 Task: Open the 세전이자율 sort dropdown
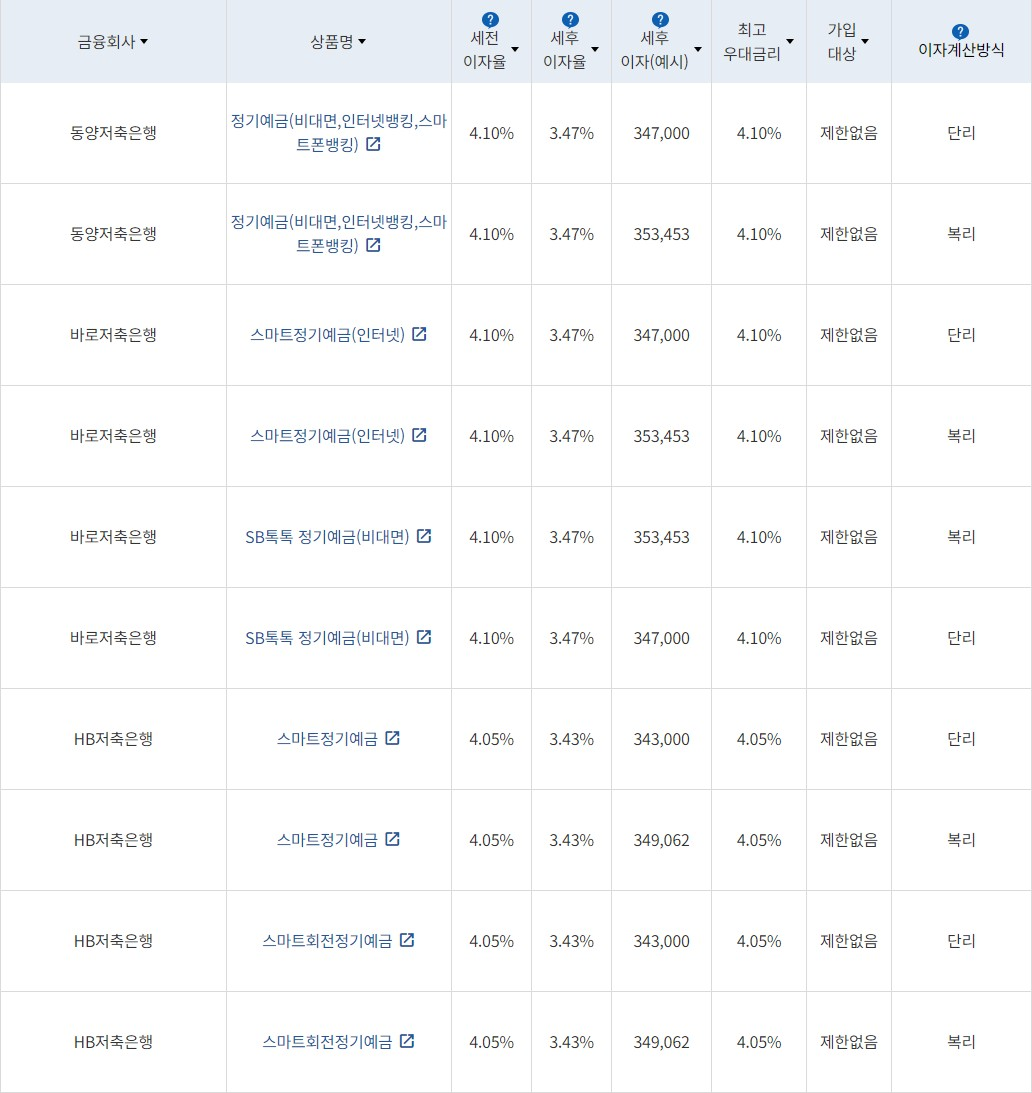(x=515, y=48)
